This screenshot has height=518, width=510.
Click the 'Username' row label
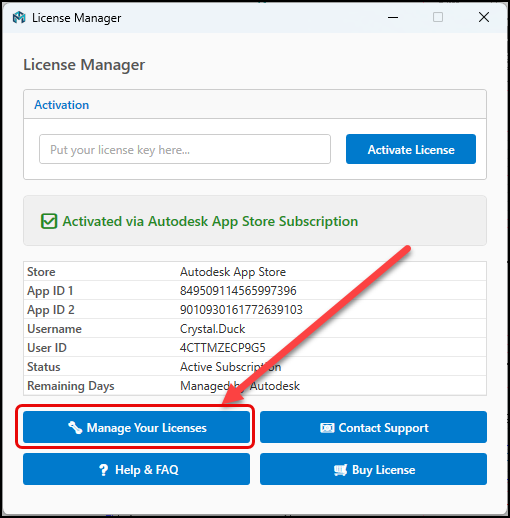55,329
